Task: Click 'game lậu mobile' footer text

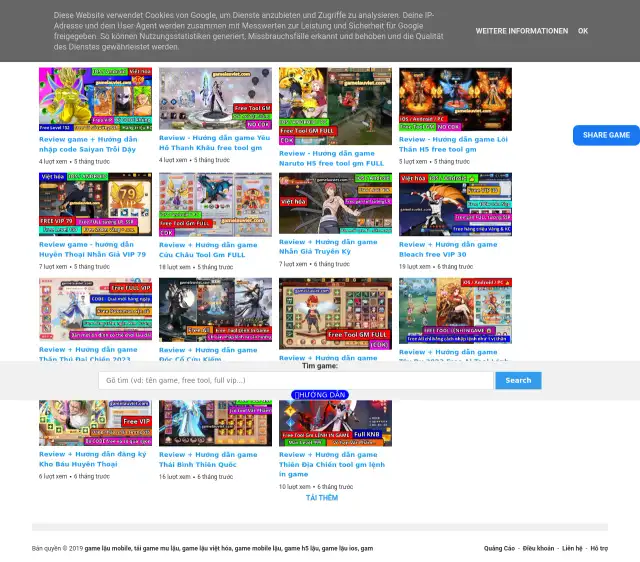Action: 108,549
